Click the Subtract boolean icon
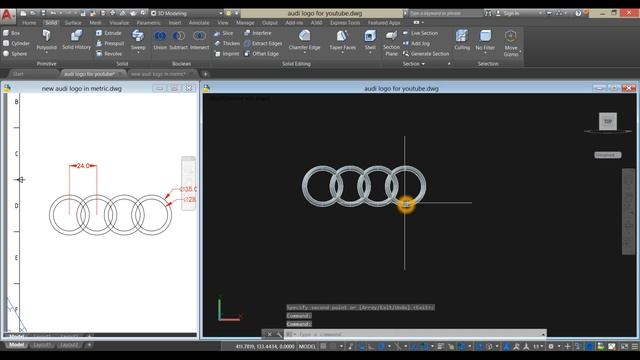The image size is (640, 360). 178,36
